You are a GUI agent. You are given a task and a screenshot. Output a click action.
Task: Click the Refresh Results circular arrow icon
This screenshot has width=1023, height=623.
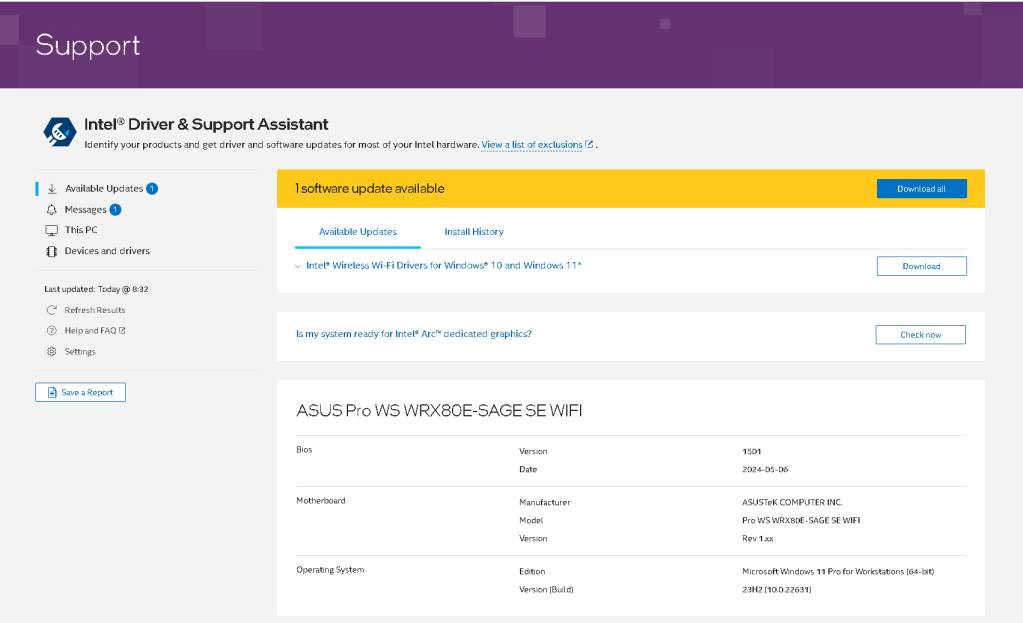[x=52, y=310]
